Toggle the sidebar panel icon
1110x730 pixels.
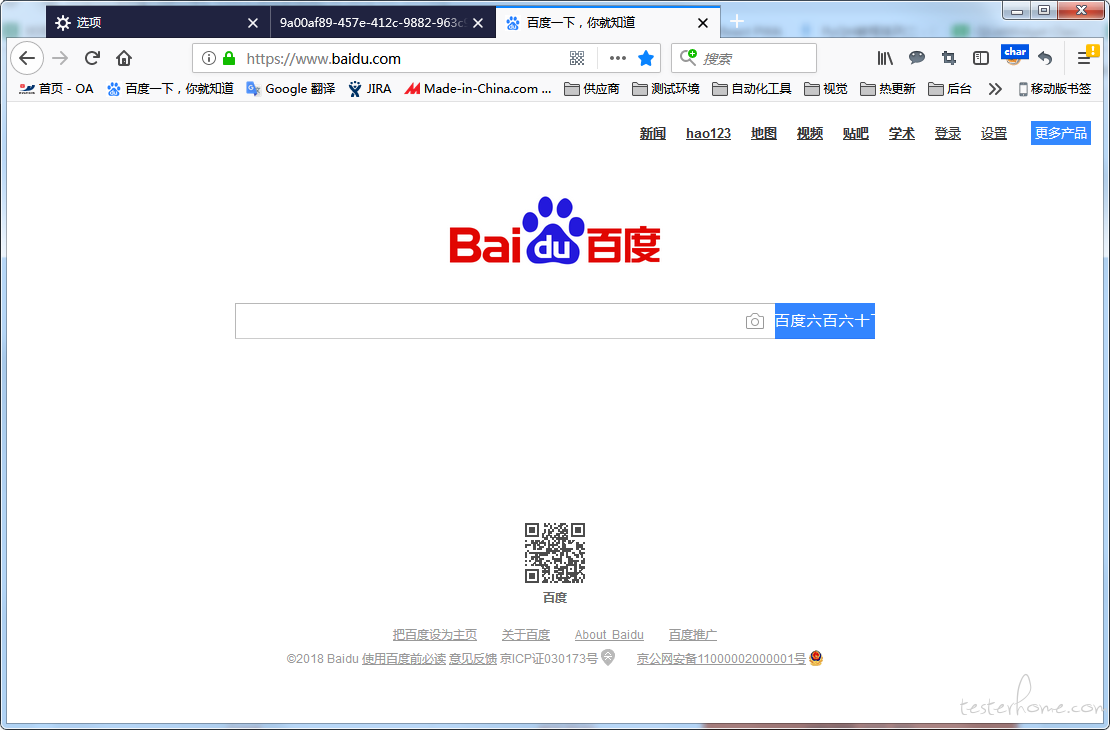pos(980,58)
